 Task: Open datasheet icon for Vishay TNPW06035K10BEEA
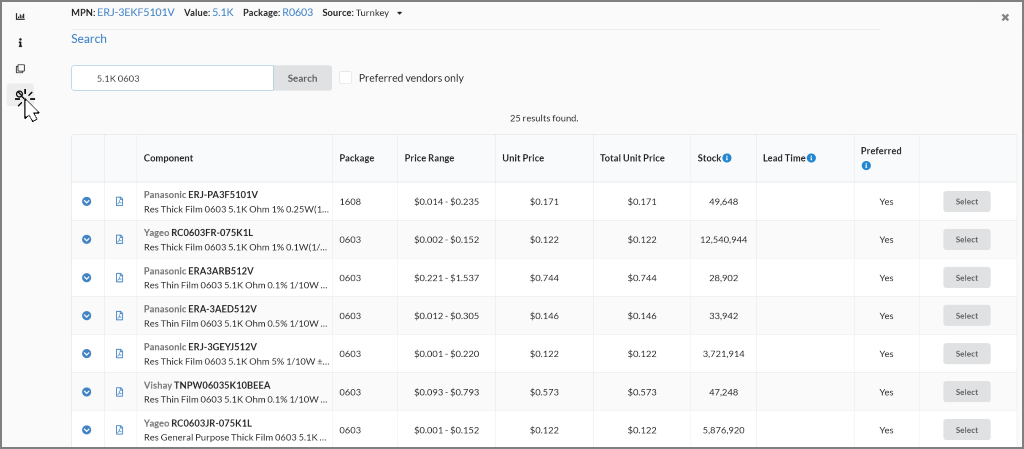click(x=119, y=392)
